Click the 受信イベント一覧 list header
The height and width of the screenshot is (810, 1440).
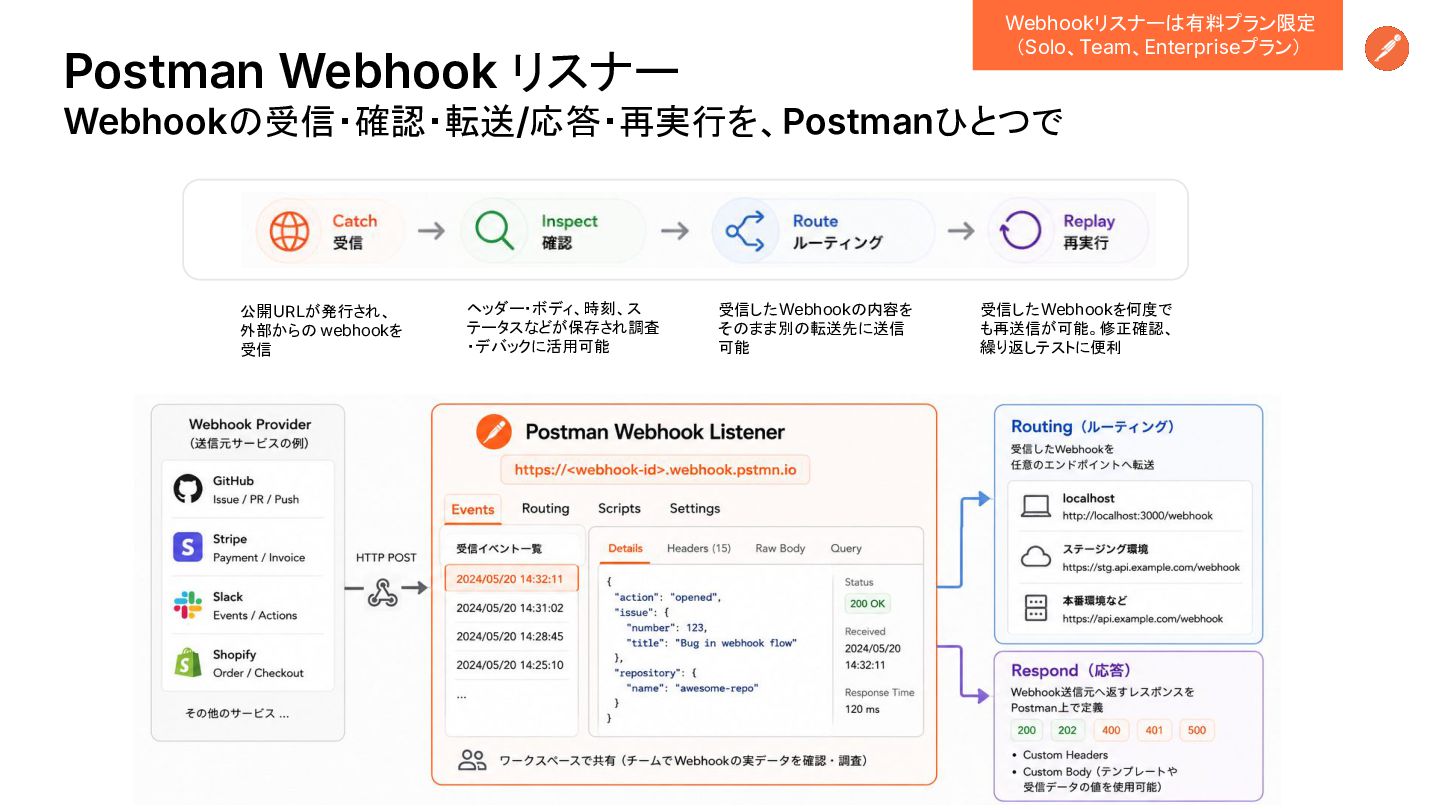pyautogui.click(x=499, y=548)
